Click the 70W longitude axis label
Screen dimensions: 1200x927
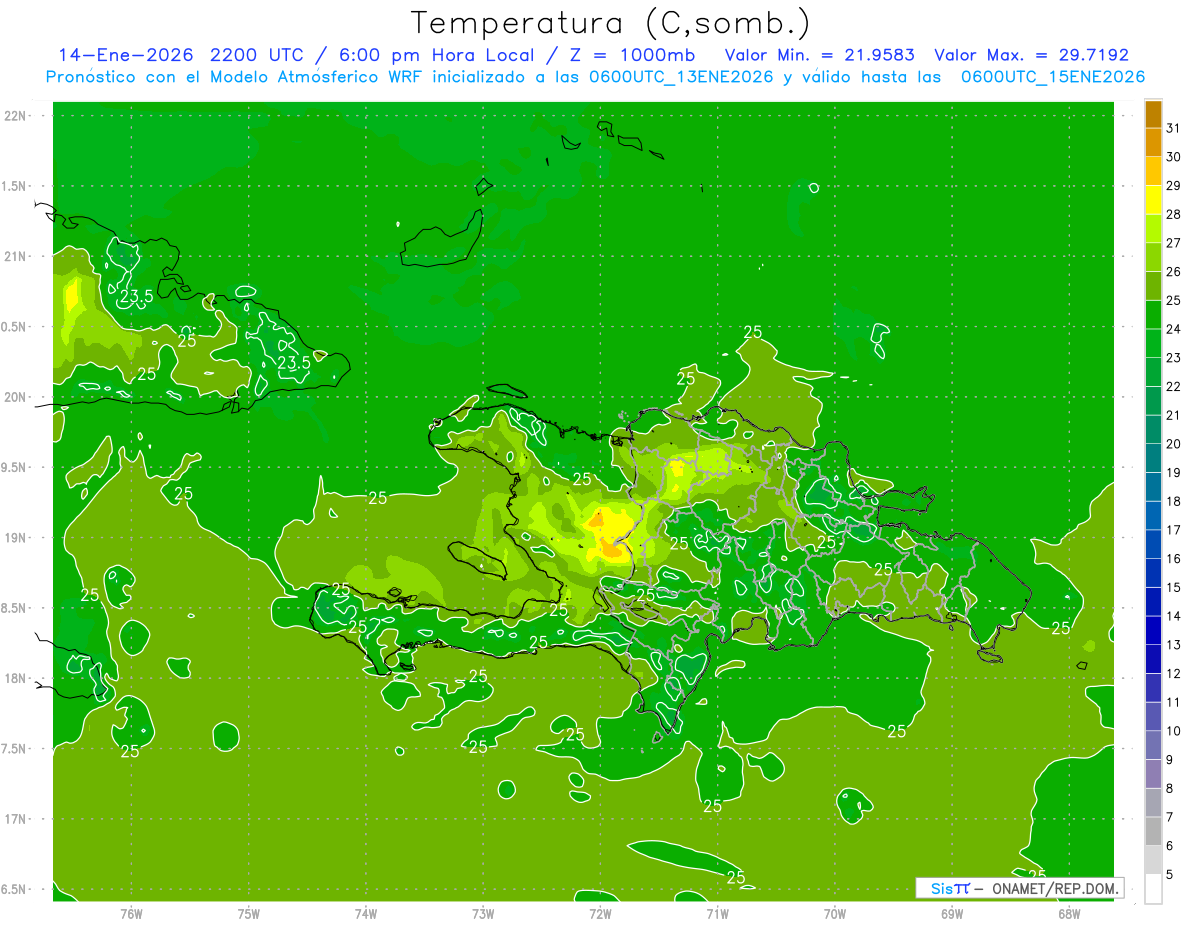[x=835, y=914]
